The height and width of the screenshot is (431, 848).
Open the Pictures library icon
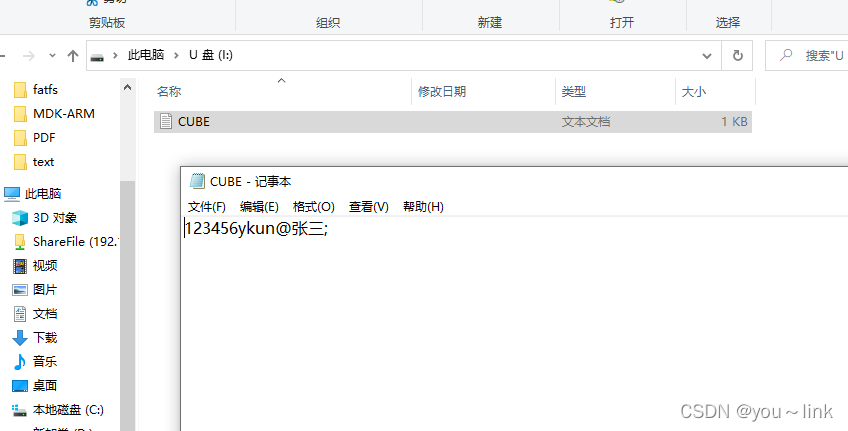click(20, 290)
